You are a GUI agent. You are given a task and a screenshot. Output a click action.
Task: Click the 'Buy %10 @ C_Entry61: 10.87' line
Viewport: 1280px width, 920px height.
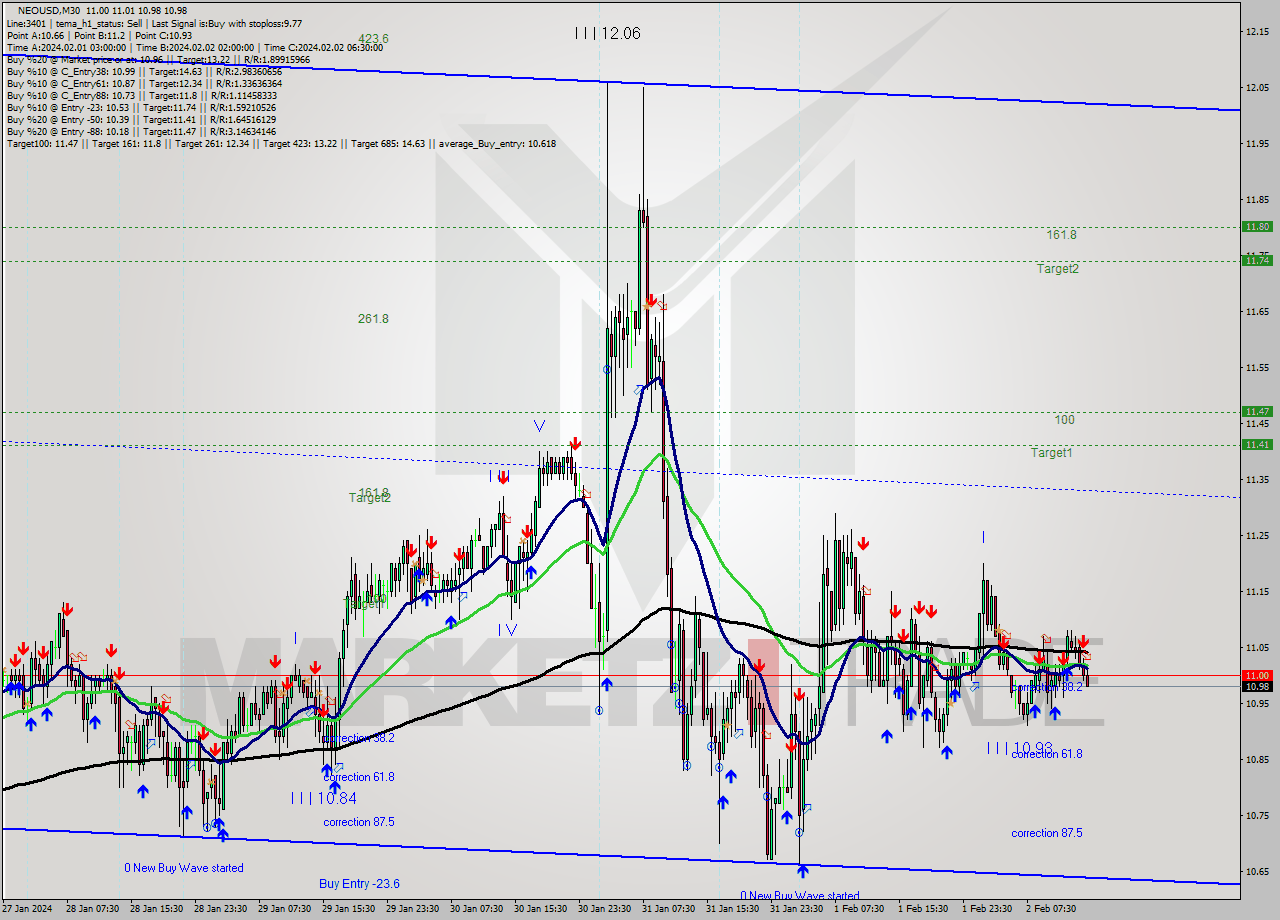tap(144, 83)
